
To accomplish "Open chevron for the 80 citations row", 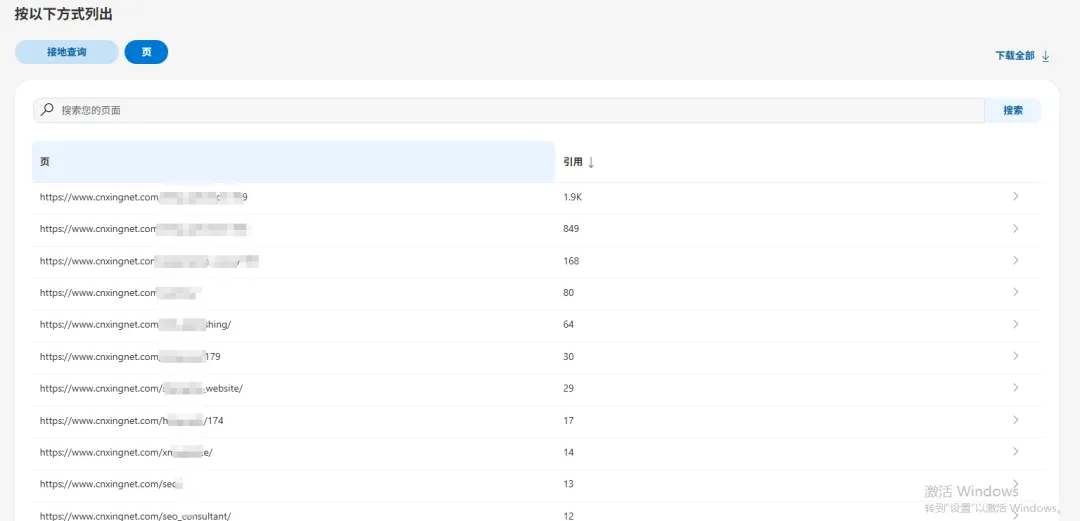I will [1015, 292].
